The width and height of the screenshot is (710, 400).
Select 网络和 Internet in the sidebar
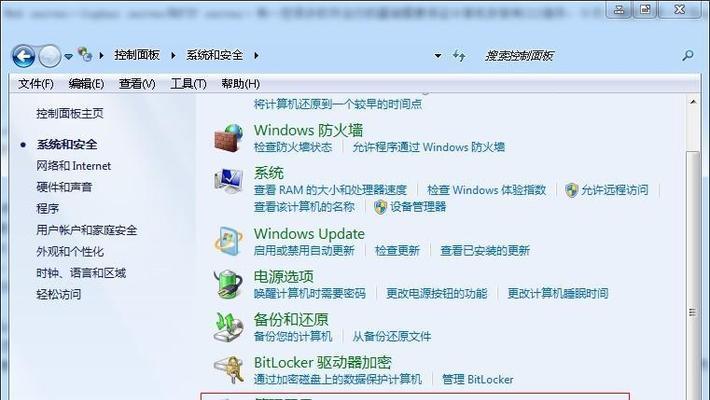click(74, 166)
